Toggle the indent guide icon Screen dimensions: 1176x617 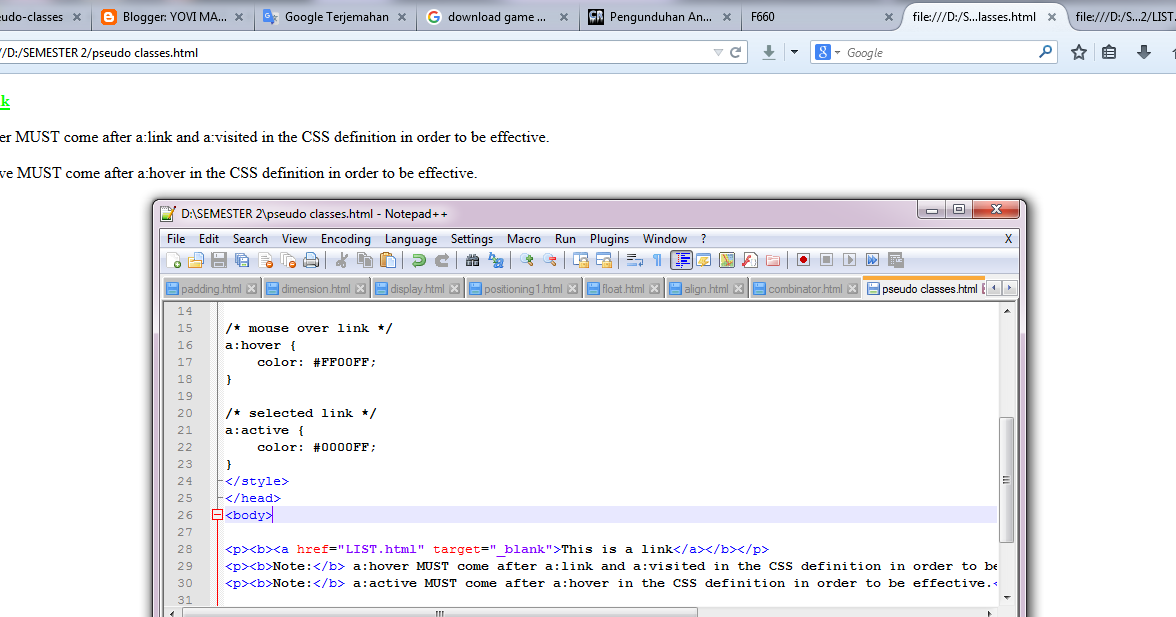click(x=681, y=260)
